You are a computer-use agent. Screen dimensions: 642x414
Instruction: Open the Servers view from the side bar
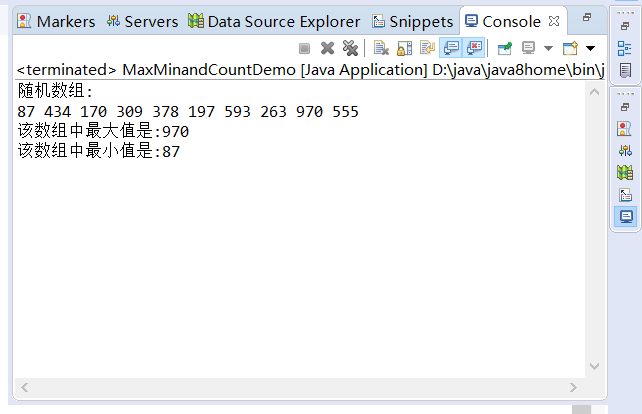[x=625, y=151]
